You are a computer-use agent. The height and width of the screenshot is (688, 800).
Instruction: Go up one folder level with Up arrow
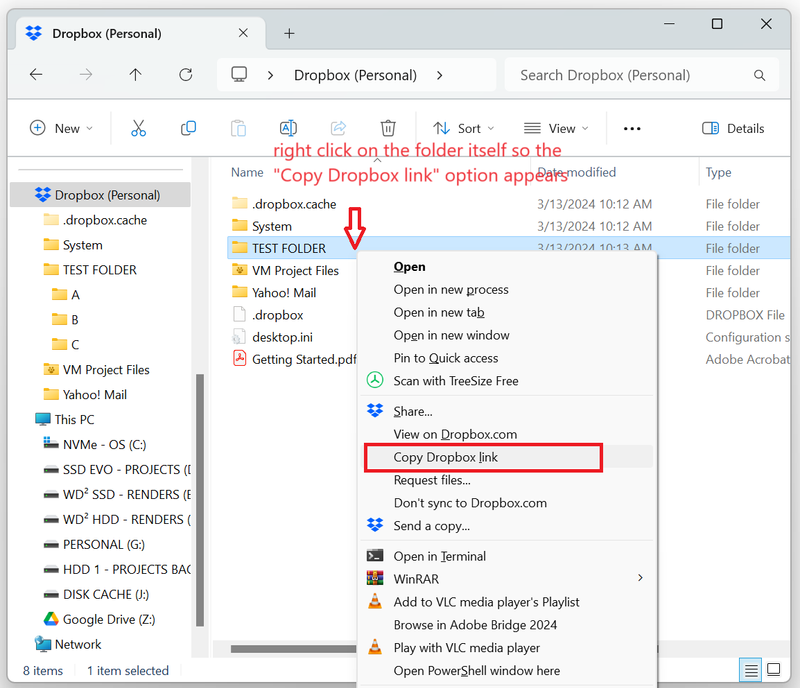[x=135, y=75]
